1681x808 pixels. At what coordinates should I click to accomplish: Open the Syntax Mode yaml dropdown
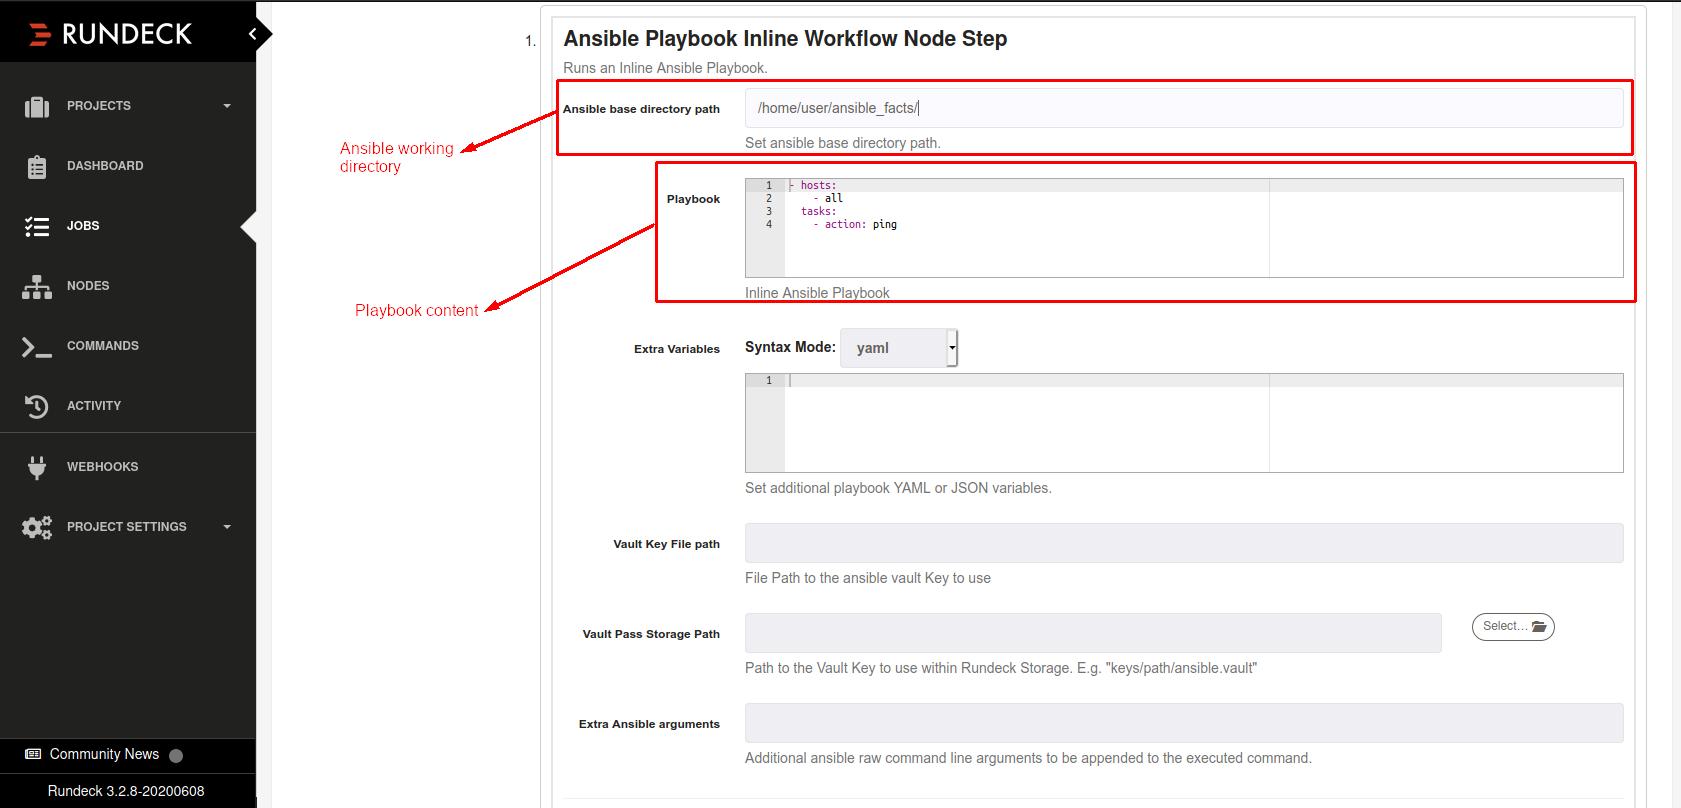pyautogui.click(x=899, y=348)
